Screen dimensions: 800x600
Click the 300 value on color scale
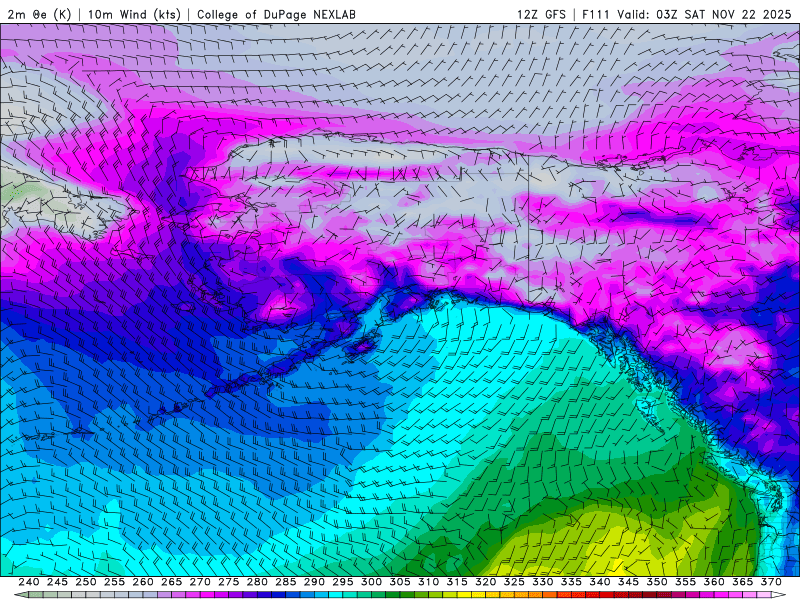pos(371,582)
